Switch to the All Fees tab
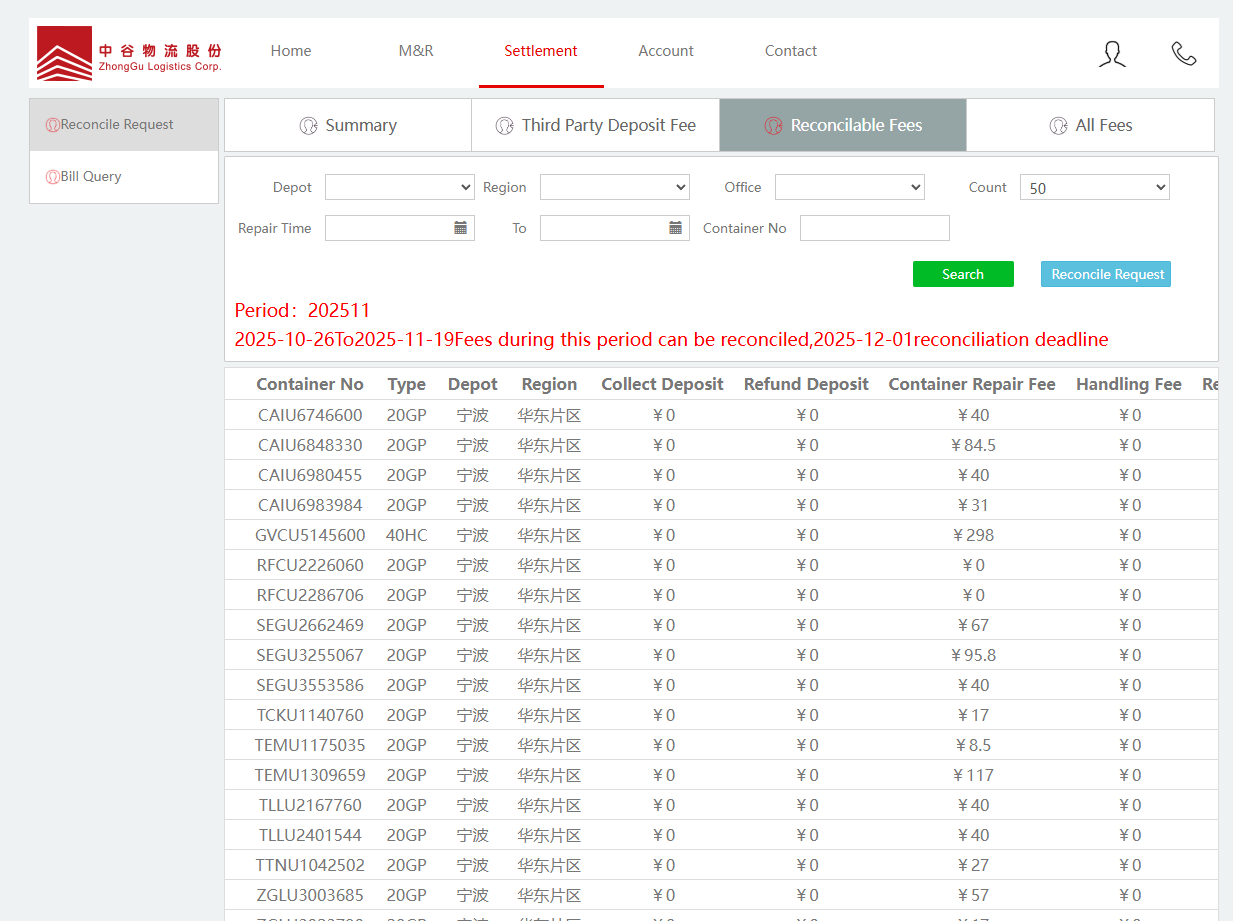 pyautogui.click(x=1090, y=125)
